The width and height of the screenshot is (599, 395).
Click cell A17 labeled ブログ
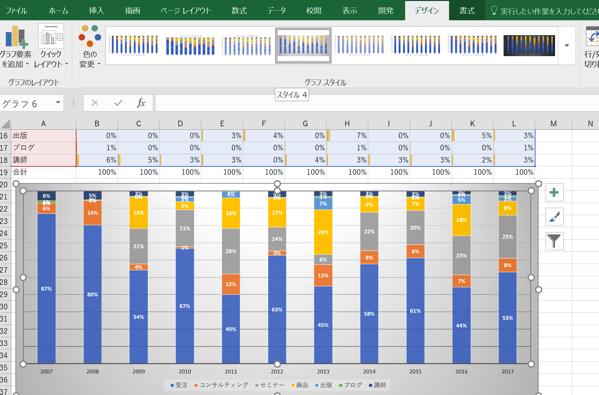(44, 148)
